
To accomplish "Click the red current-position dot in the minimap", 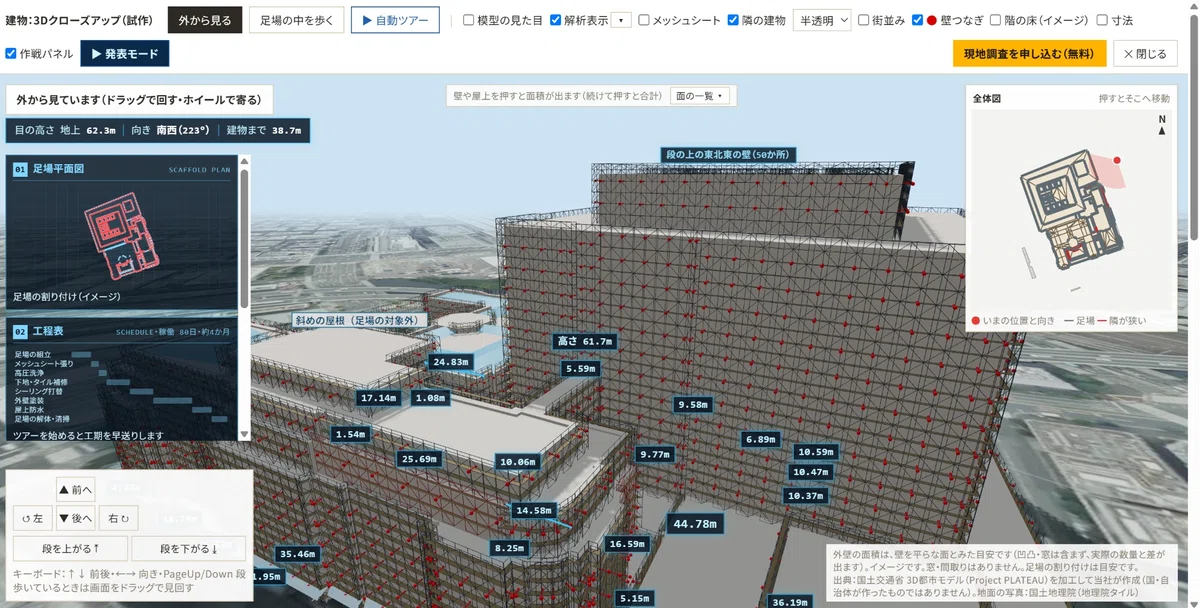I will pyautogui.click(x=1117, y=160).
